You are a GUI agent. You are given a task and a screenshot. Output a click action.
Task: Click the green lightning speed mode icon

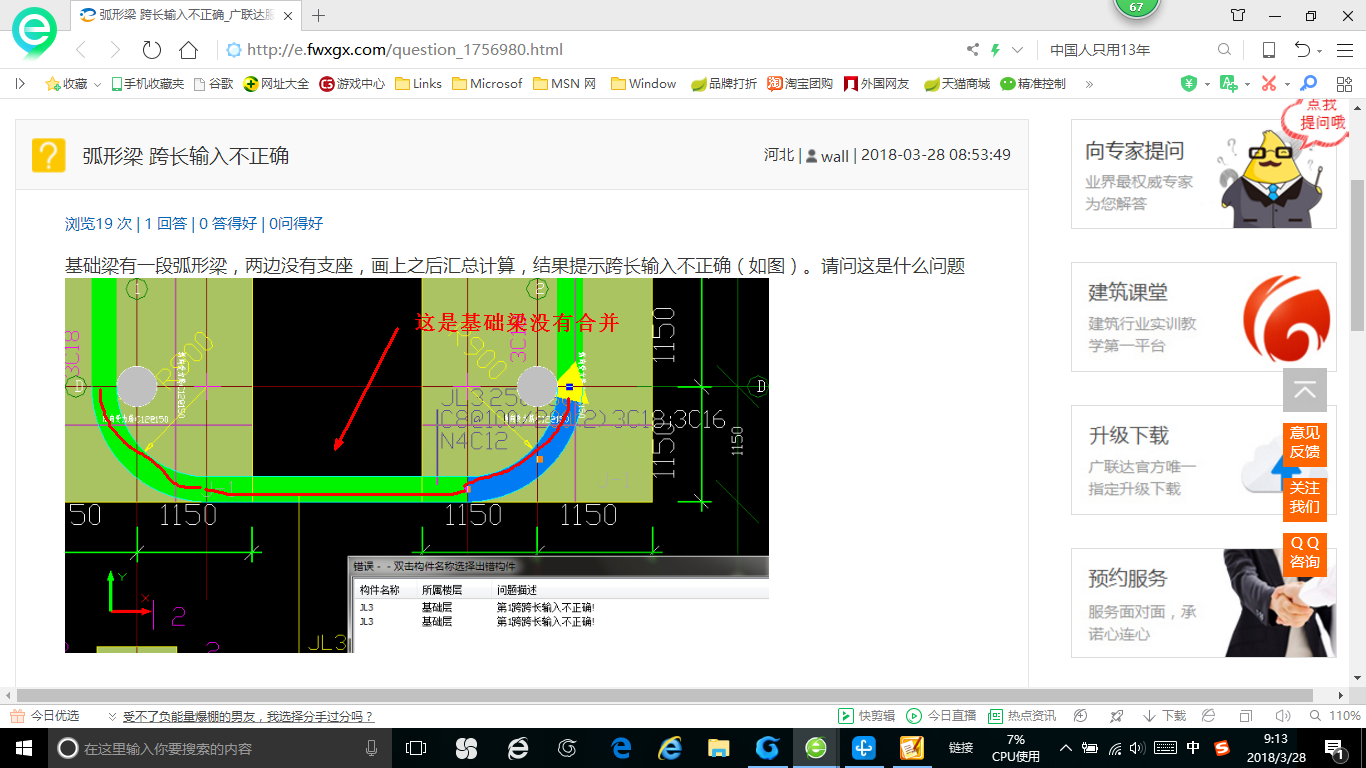(995, 50)
